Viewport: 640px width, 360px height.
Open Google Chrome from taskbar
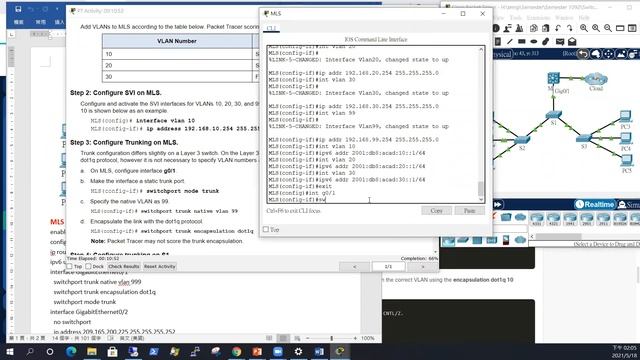point(236,351)
